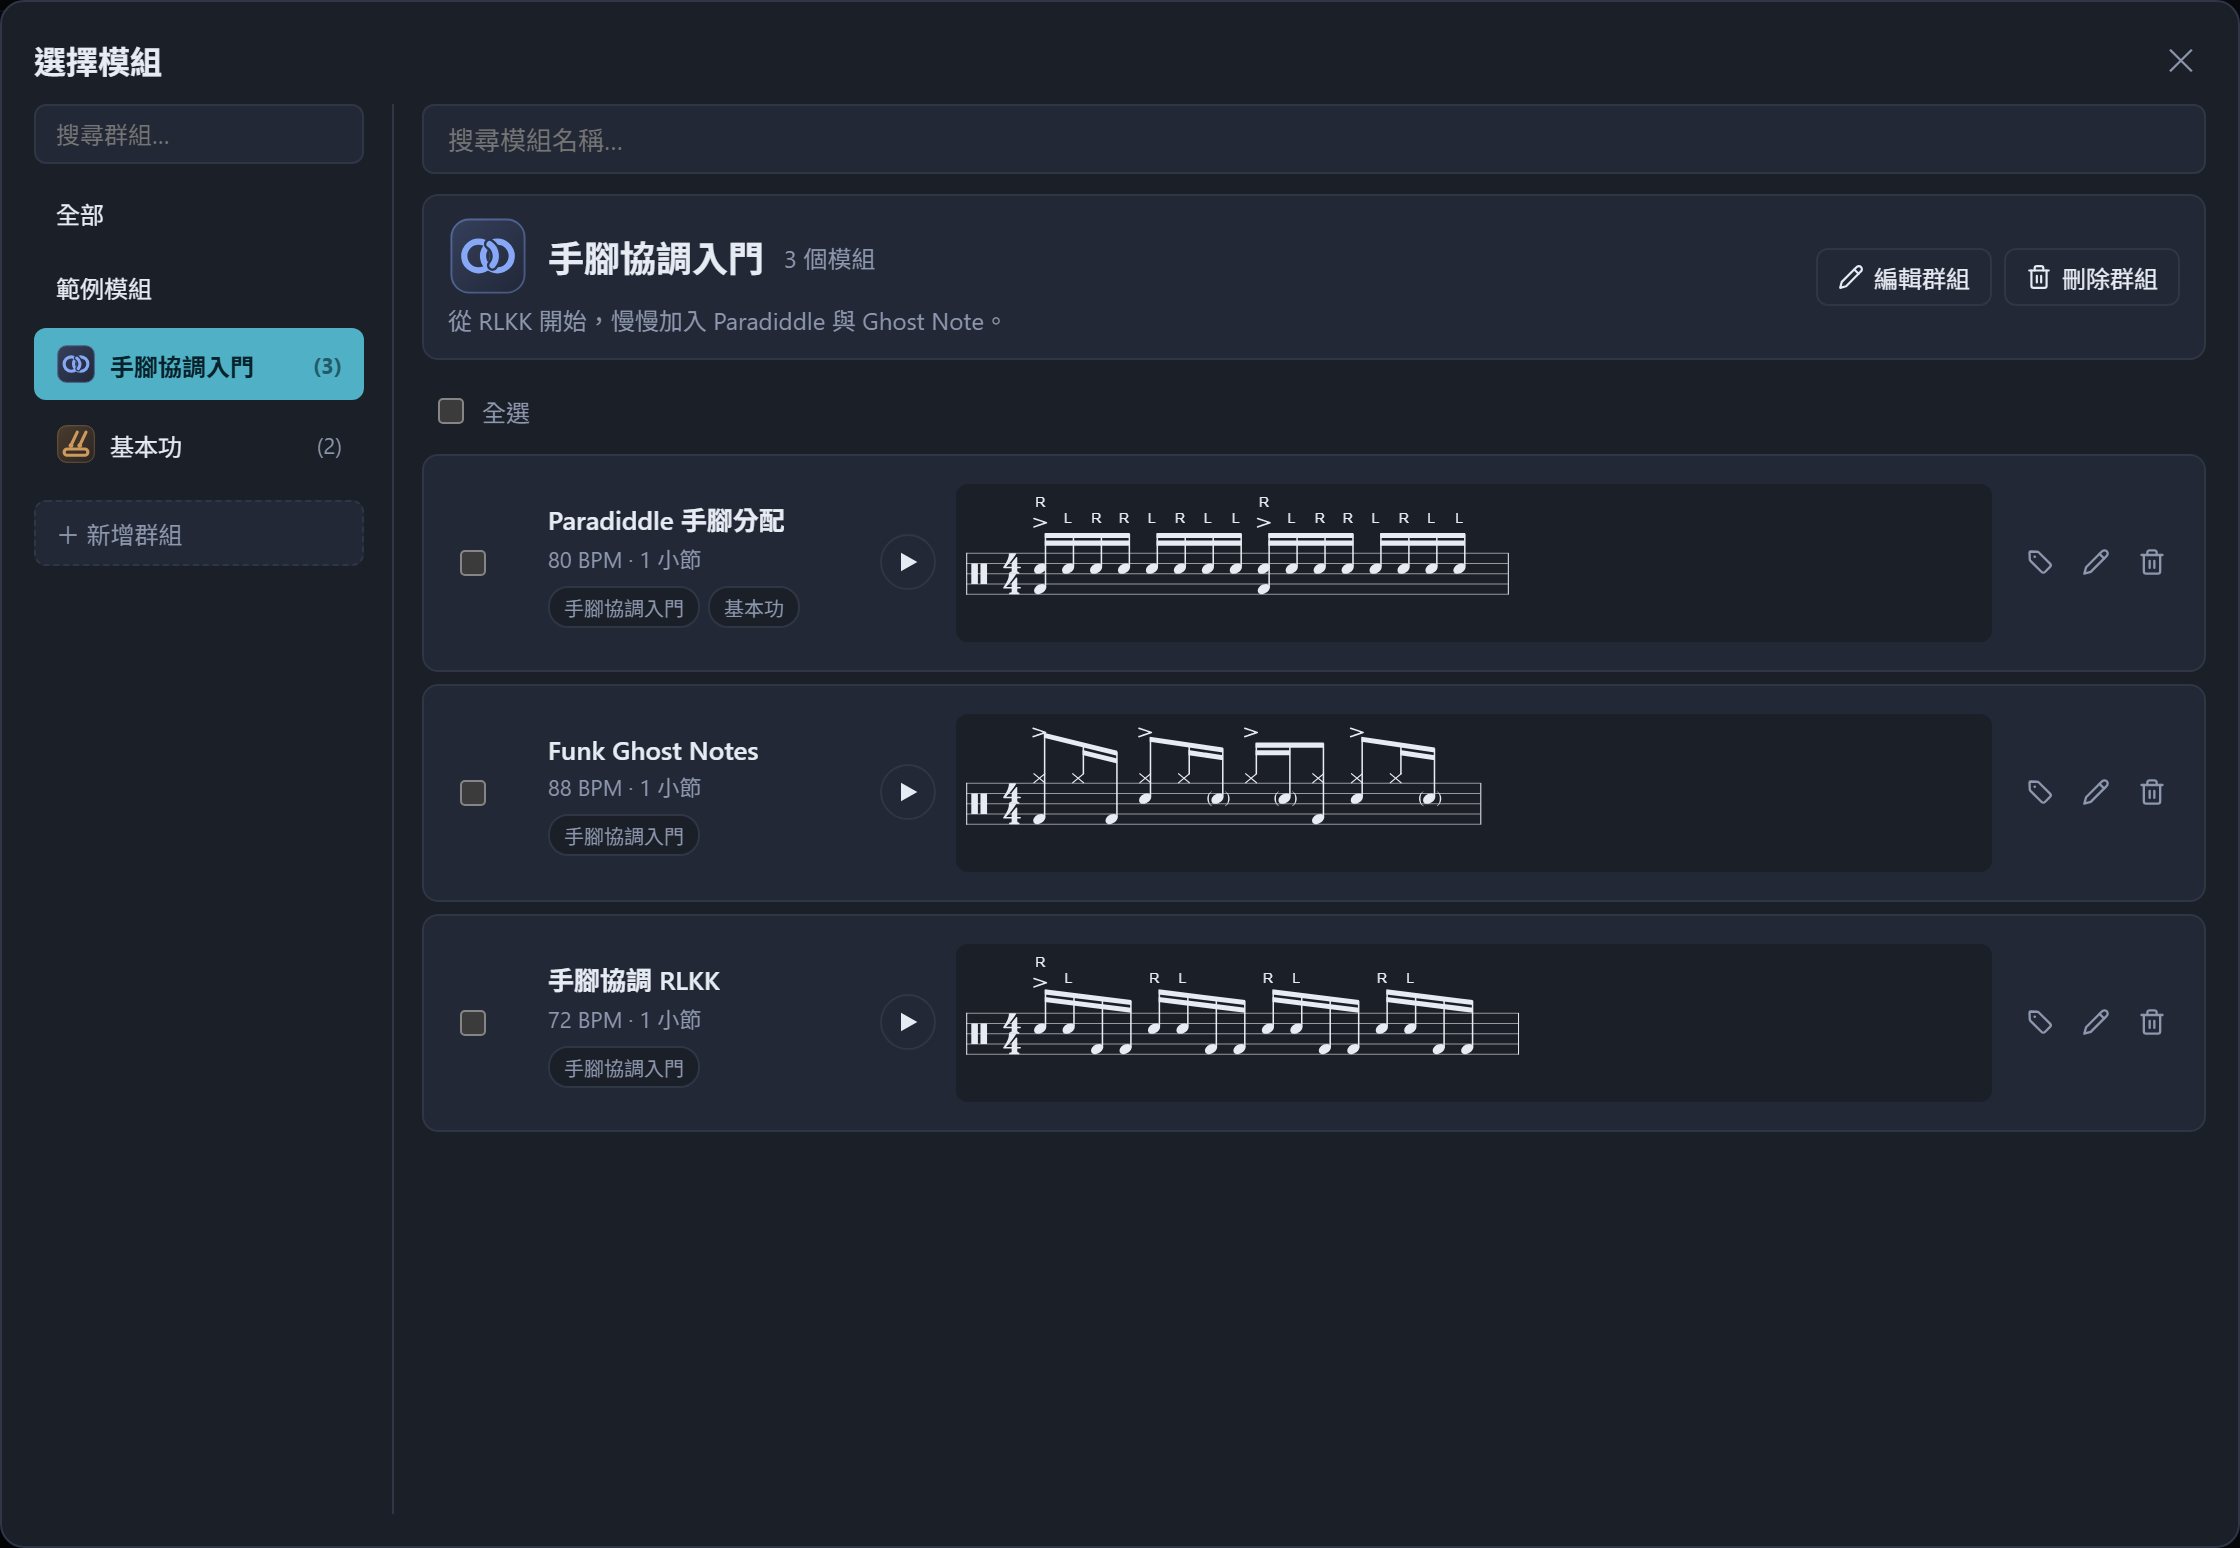Delete the 手腳協調 RLKK module
The width and height of the screenshot is (2240, 1548).
(x=2152, y=1022)
